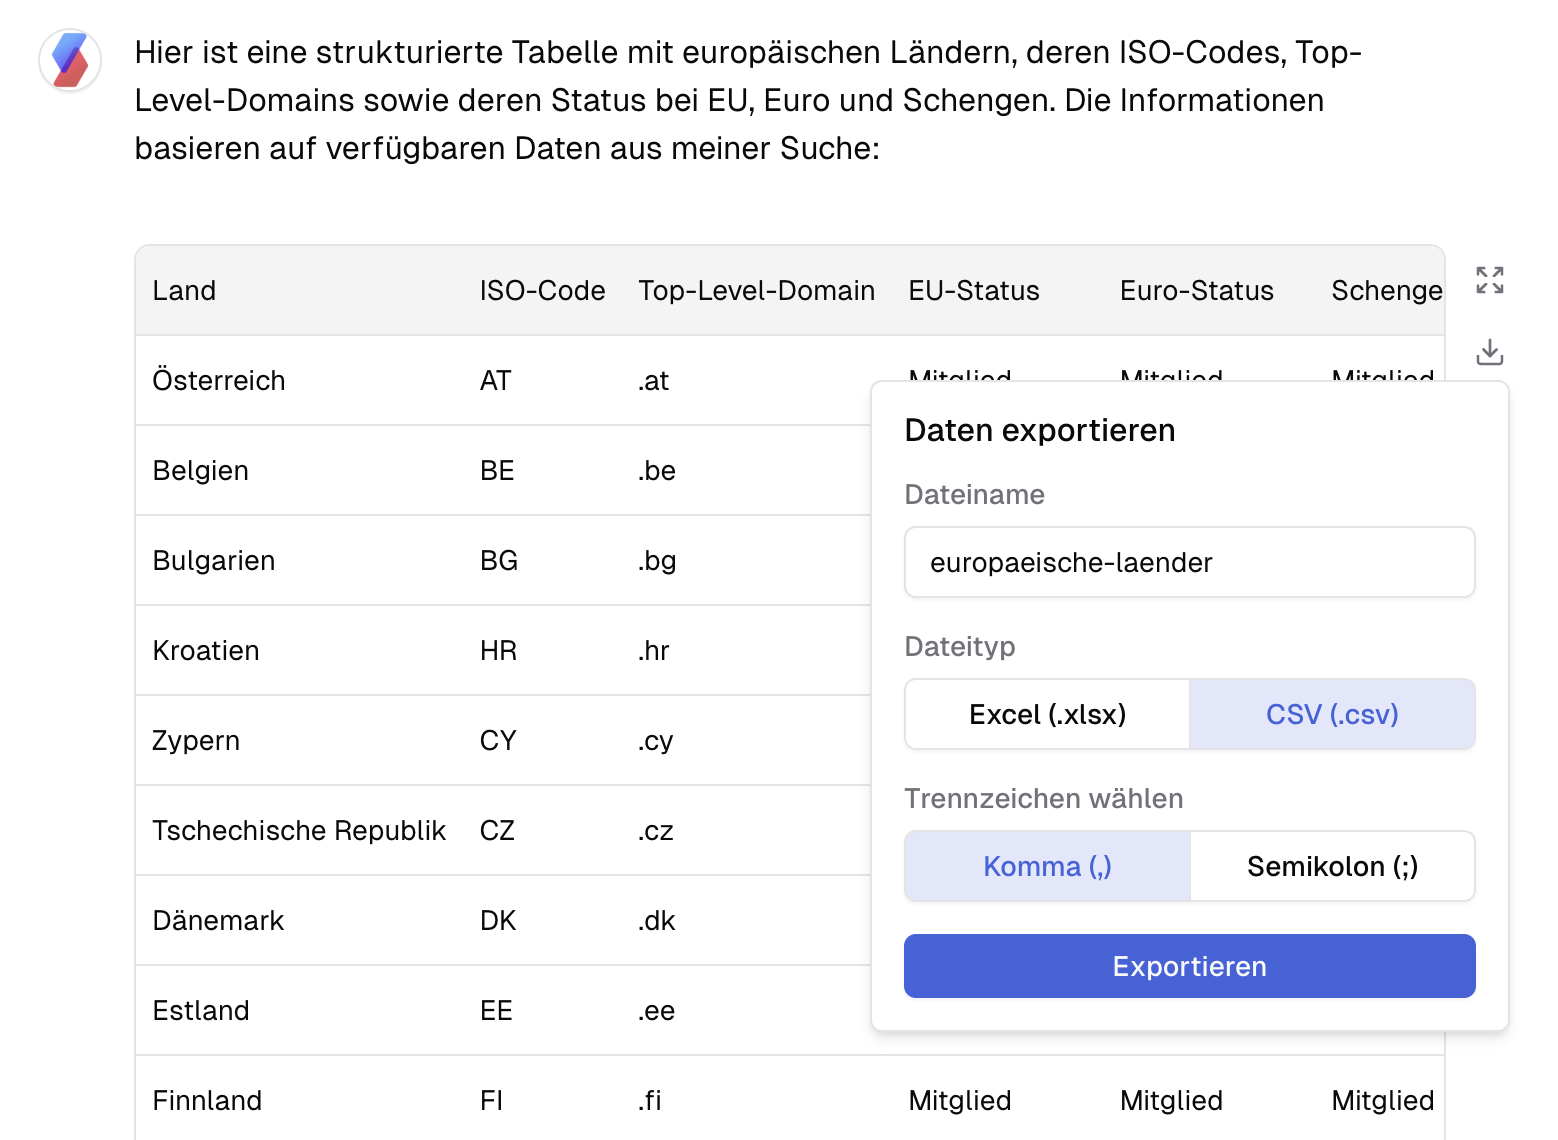Click the Daten exportieren heading
The width and height of the screenshot is (1558, 1140).
pos(1039,430)
